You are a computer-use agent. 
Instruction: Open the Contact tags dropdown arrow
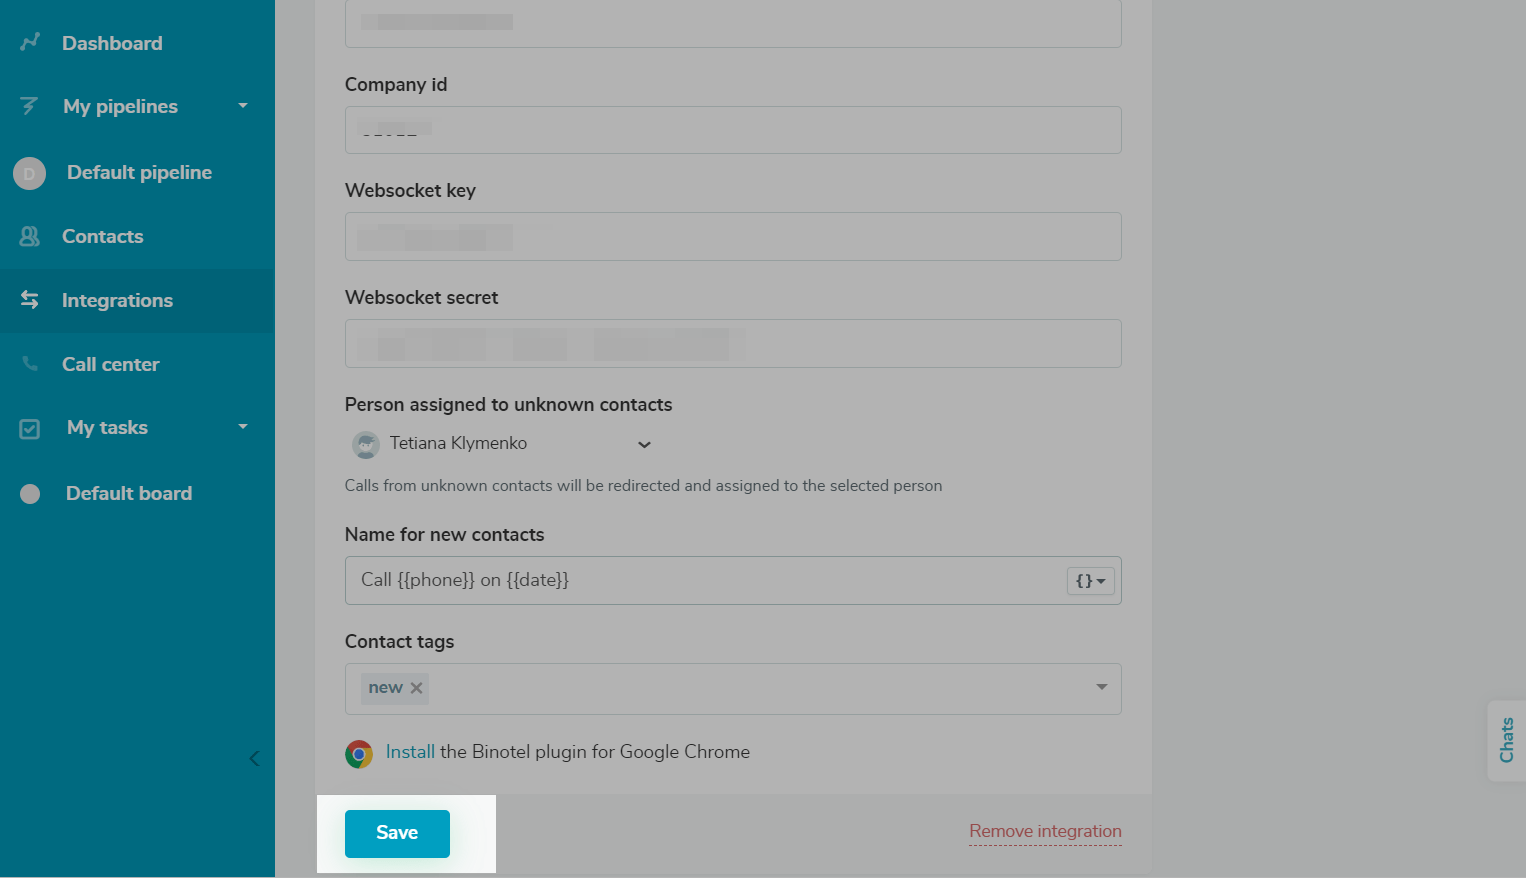1101,687
